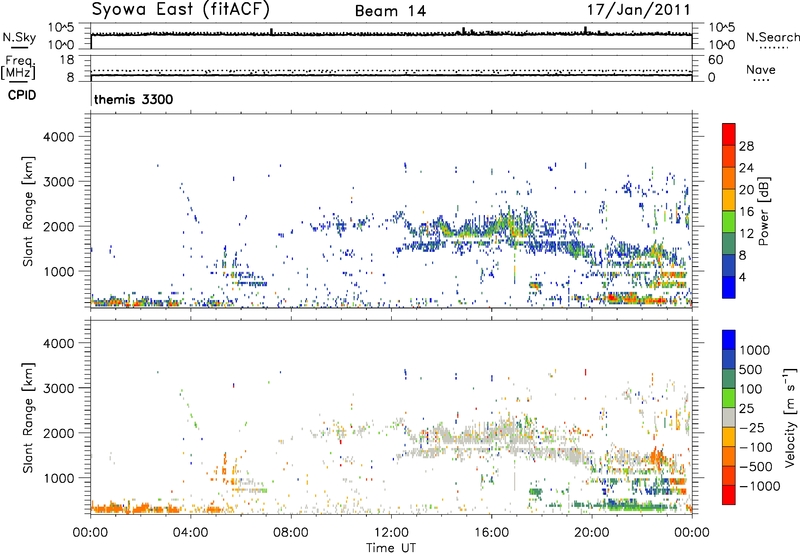Click the '4' Power colorbar tick
This screenshot has width=800, height=554.
pyautogui.click(x=743, y=278)
